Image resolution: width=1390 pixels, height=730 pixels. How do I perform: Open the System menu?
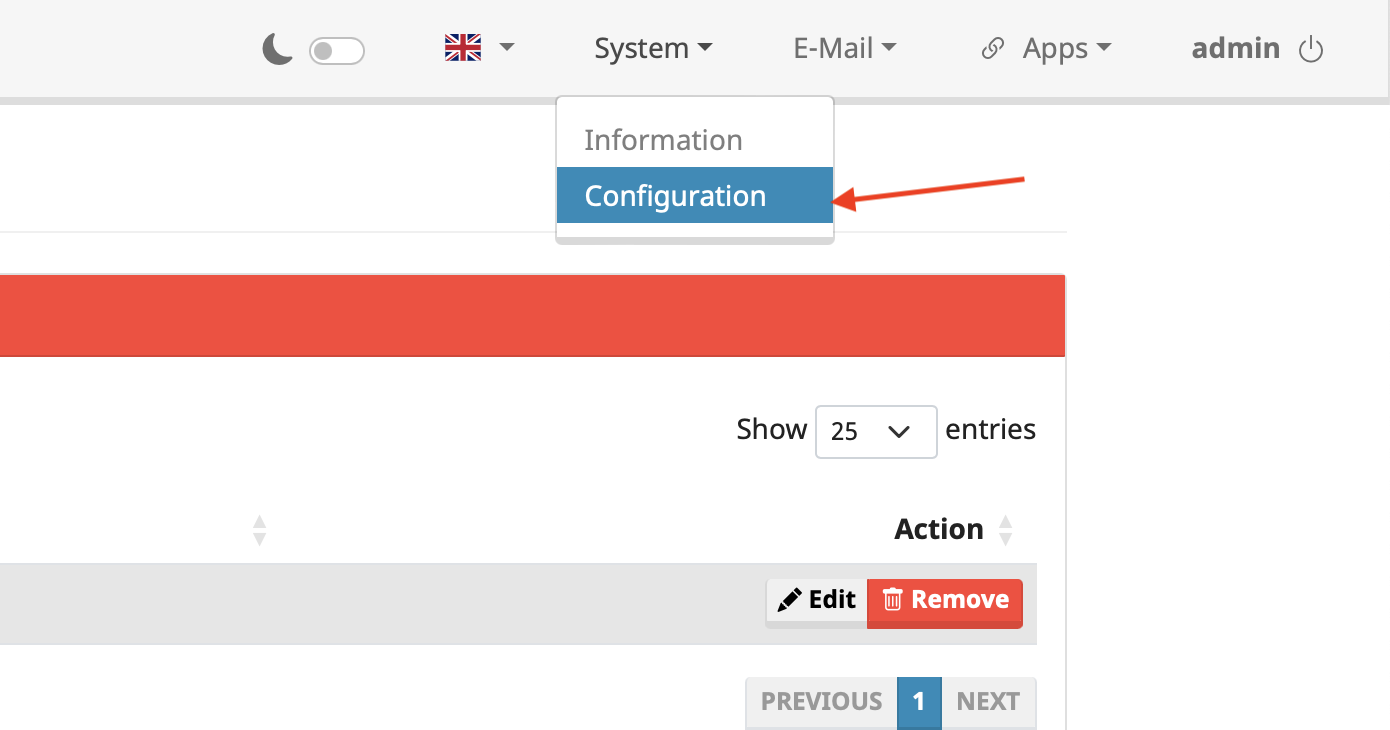coord(653,48)
